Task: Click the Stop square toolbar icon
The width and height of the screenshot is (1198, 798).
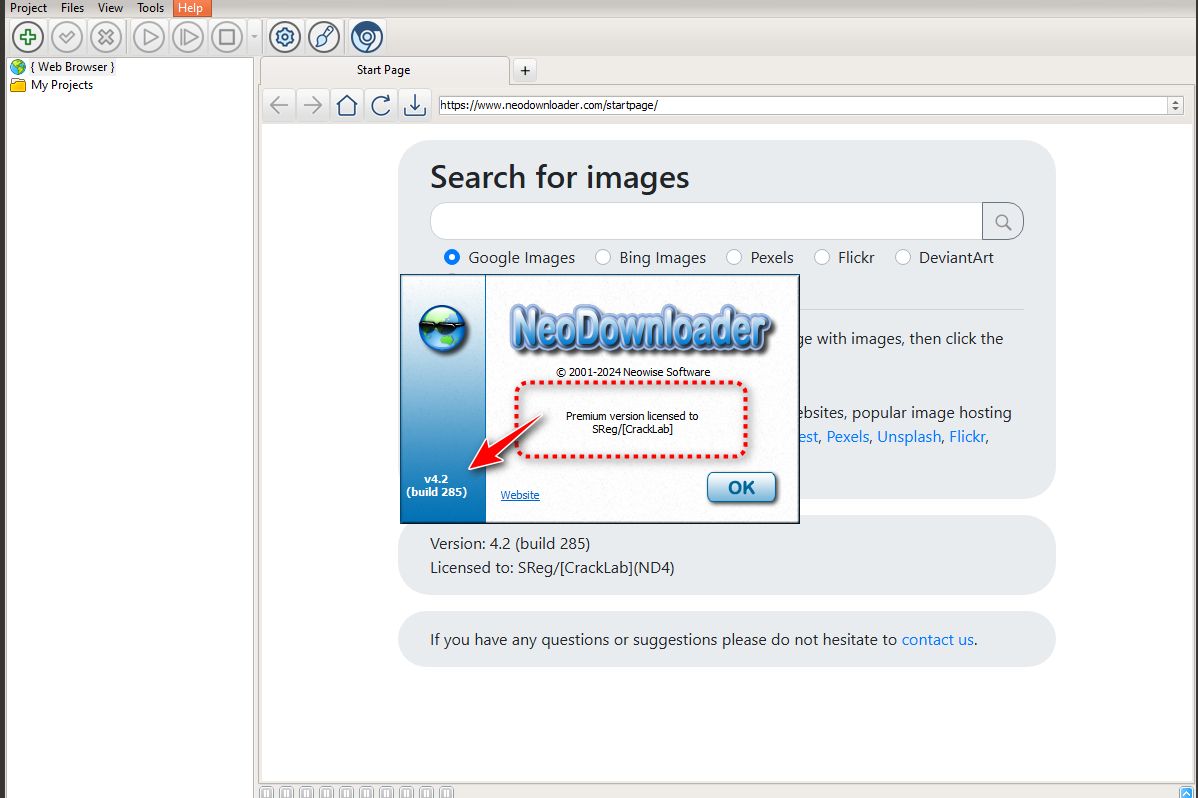Action: tap(227, 37)
